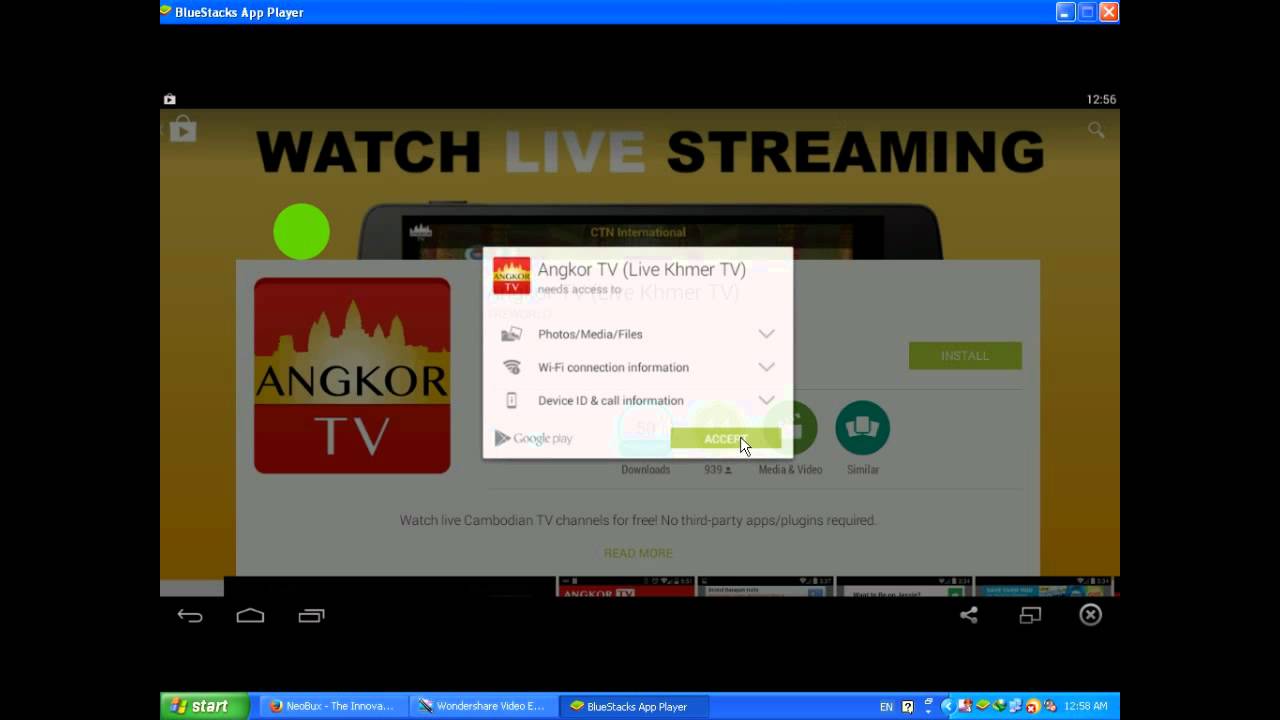
Task: Click the large Angkor TV app logo
Action: 352,376
